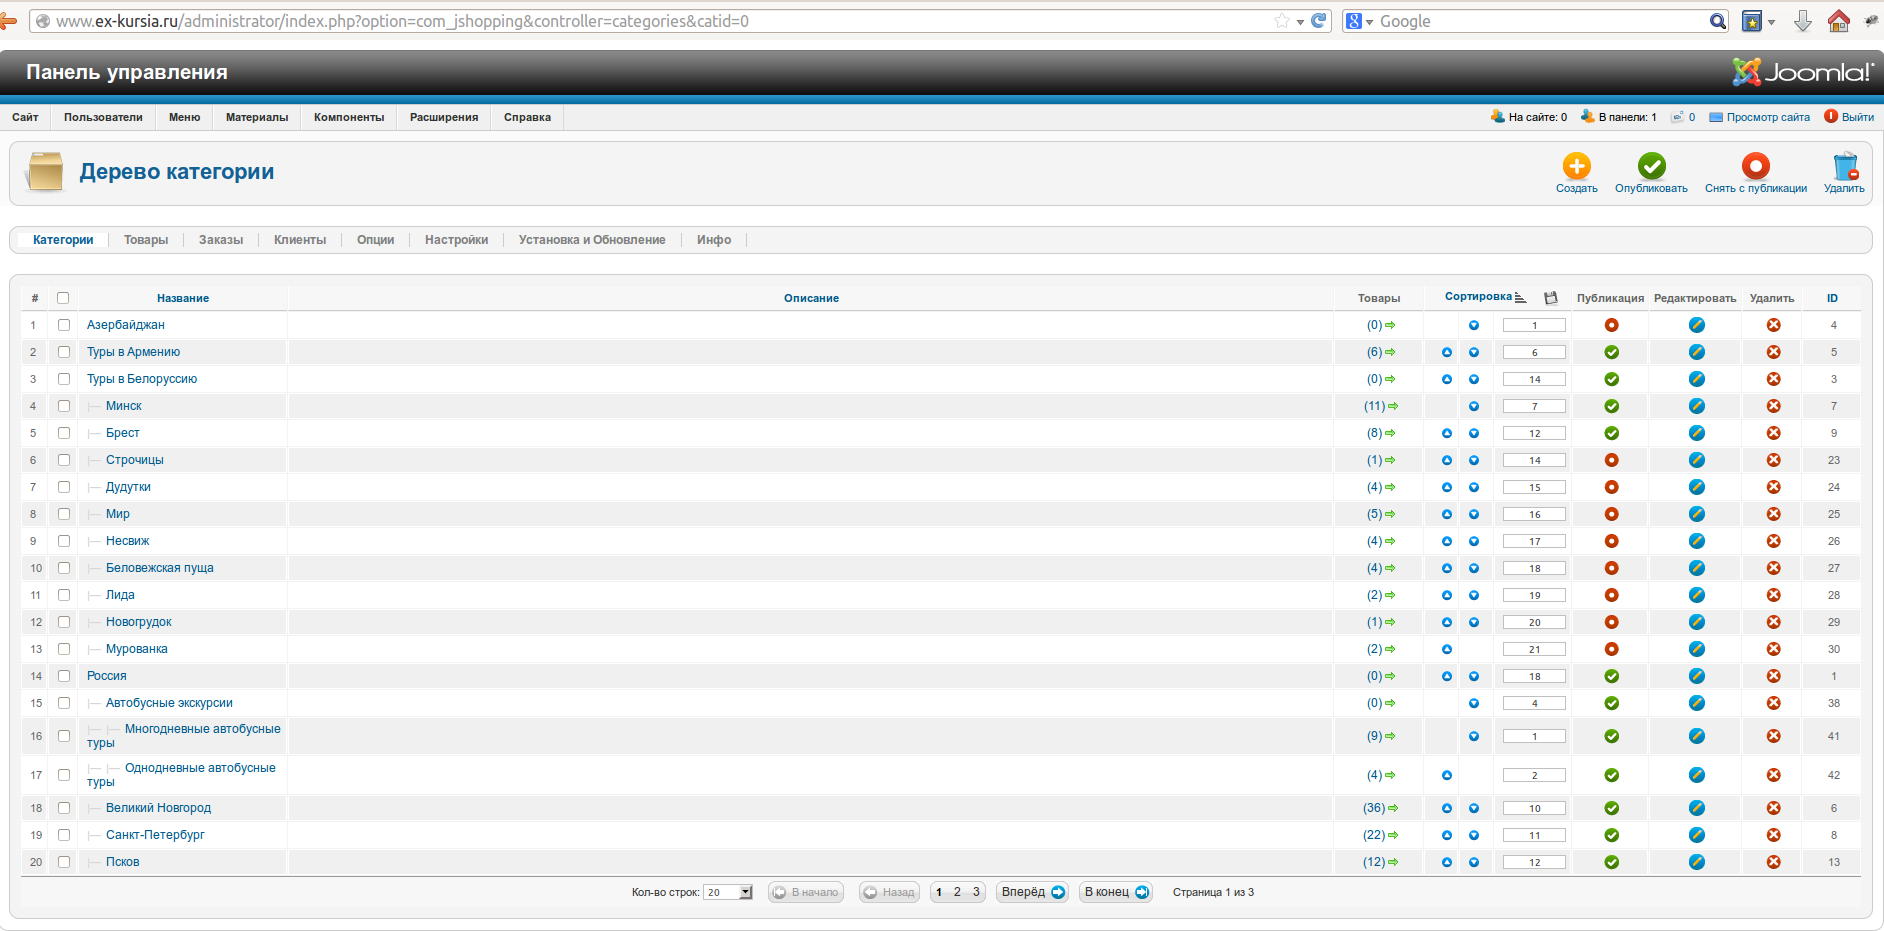Go to the browser home page icon
The image size is (1884, 931).
pos(1838,21)
